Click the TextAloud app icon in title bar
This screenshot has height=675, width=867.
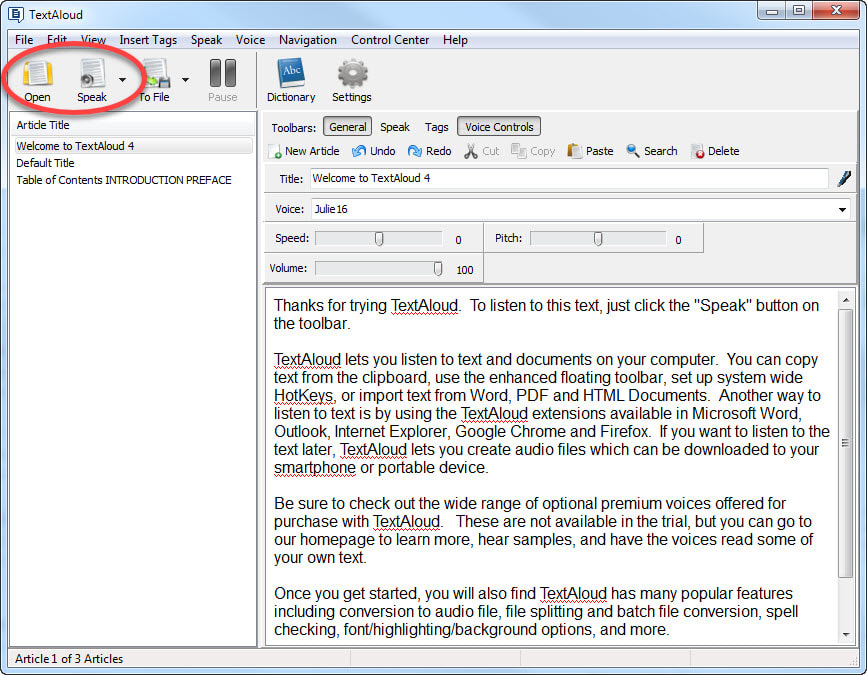[16, 14]
